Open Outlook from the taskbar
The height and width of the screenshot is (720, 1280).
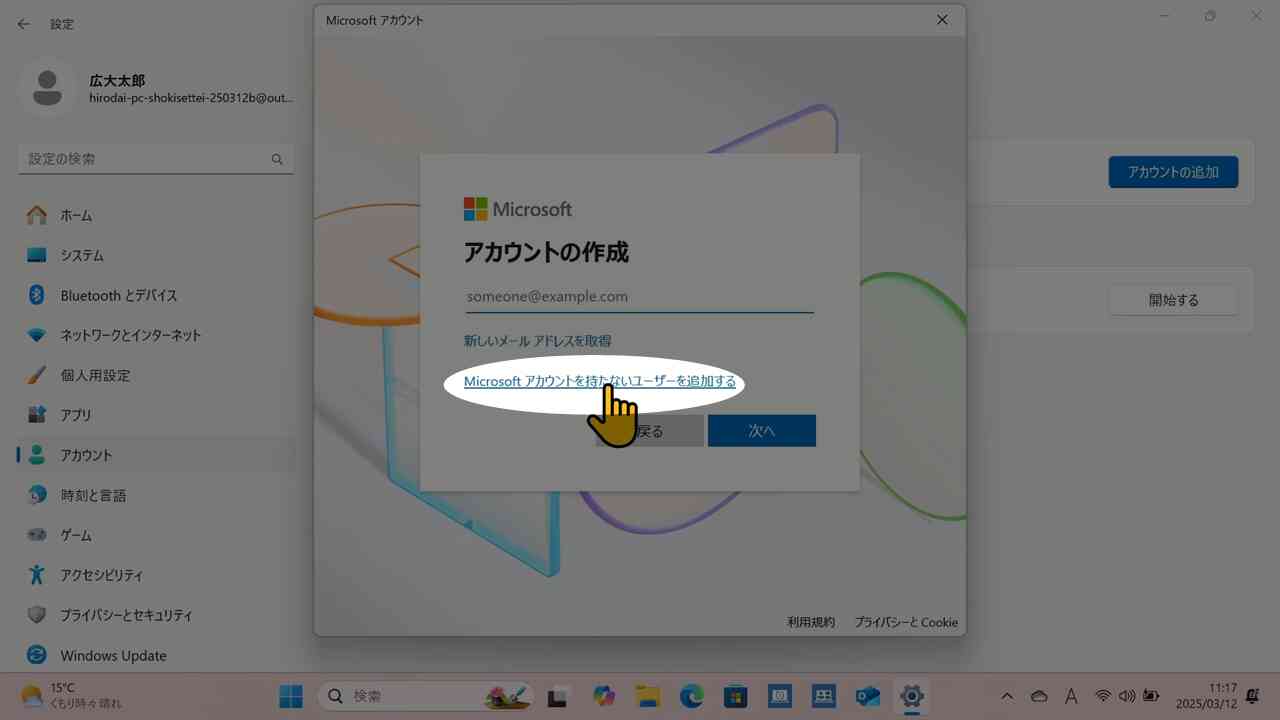coord(867,696)
